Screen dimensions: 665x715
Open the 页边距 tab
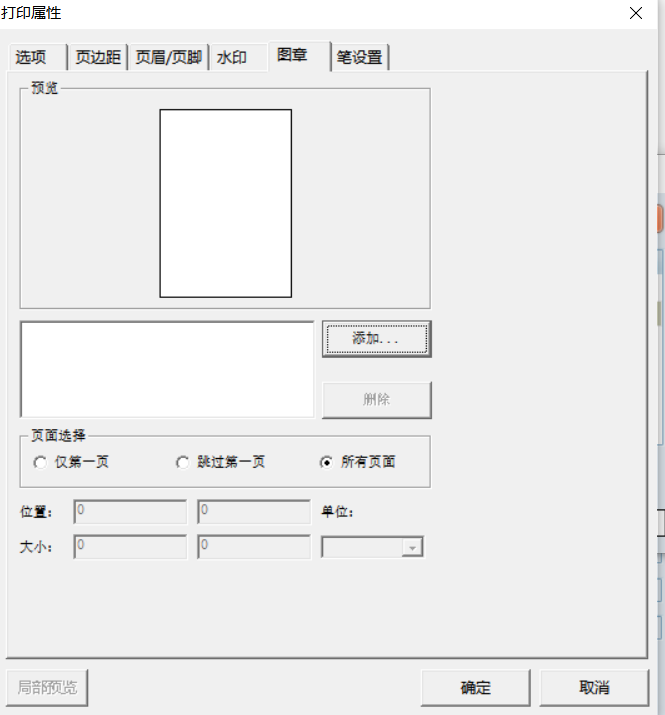tap(98, 57)
